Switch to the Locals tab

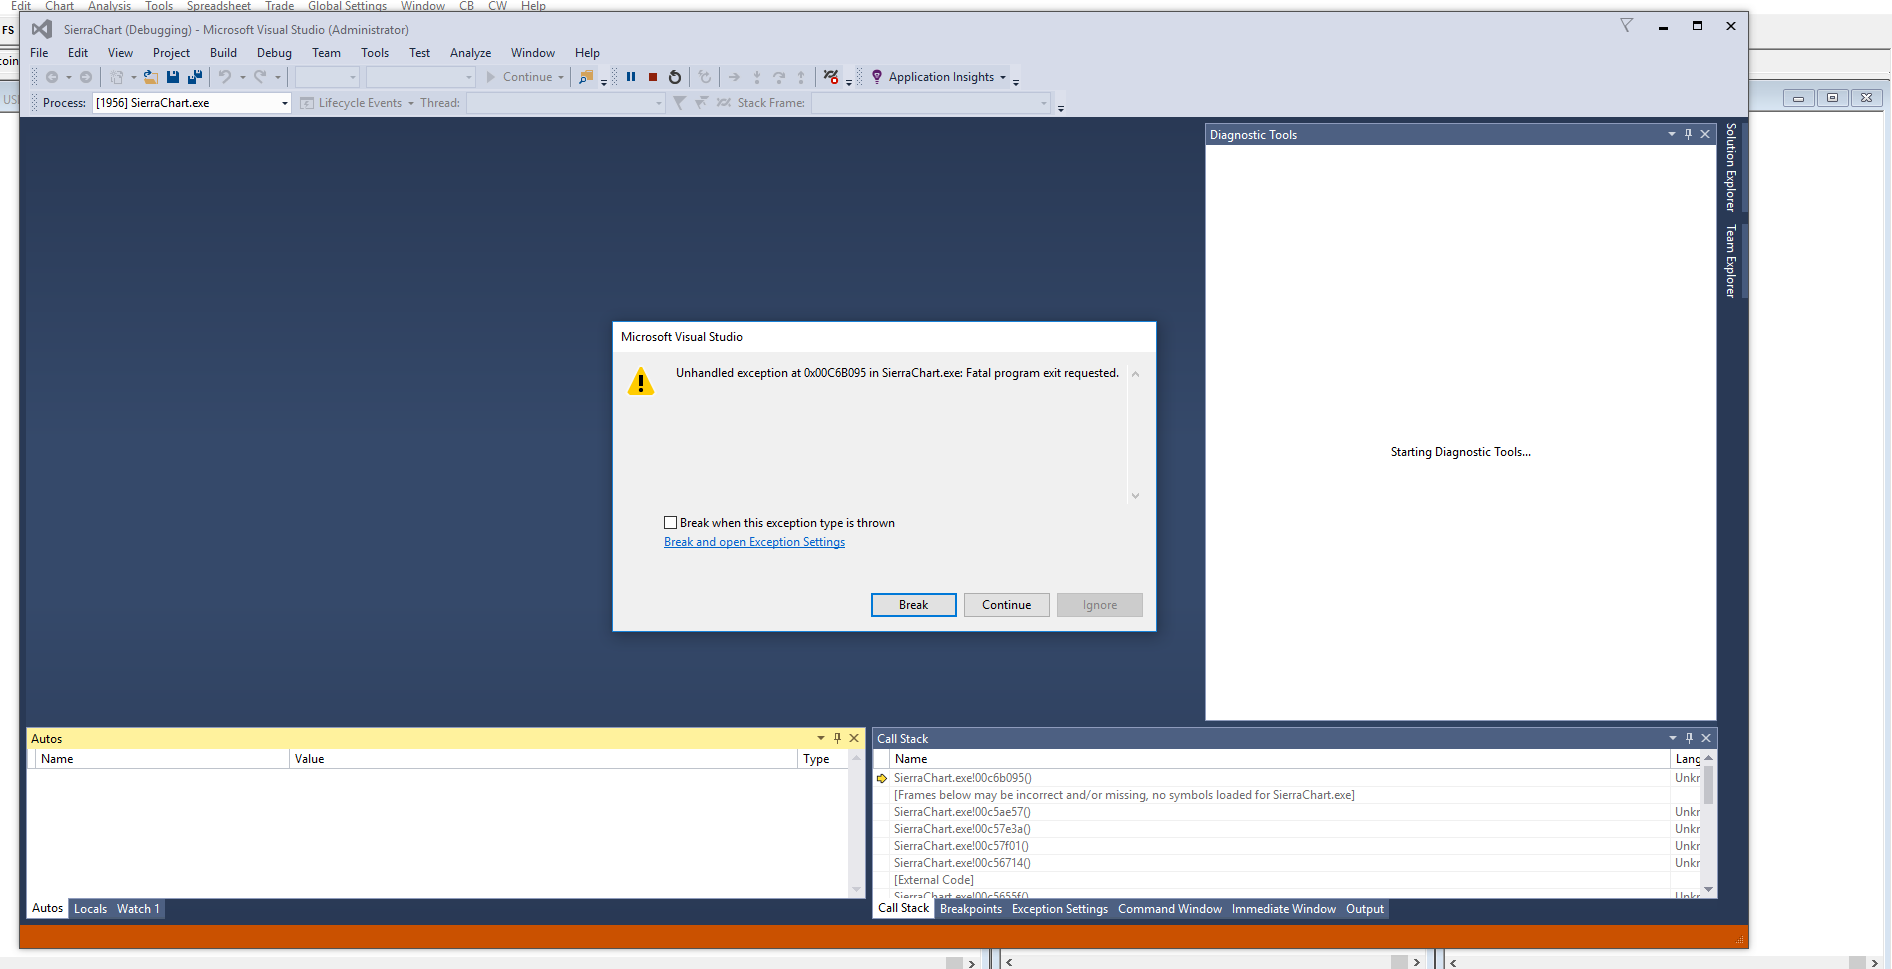(90, 909)
